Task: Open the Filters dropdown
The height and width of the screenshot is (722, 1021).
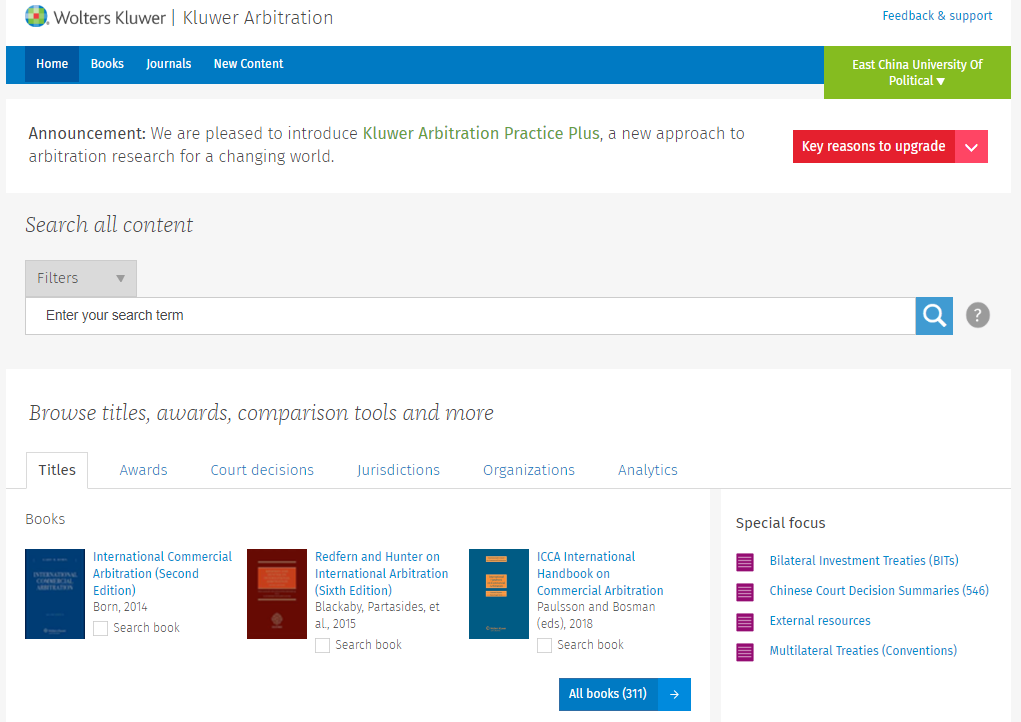Action: 81,279
